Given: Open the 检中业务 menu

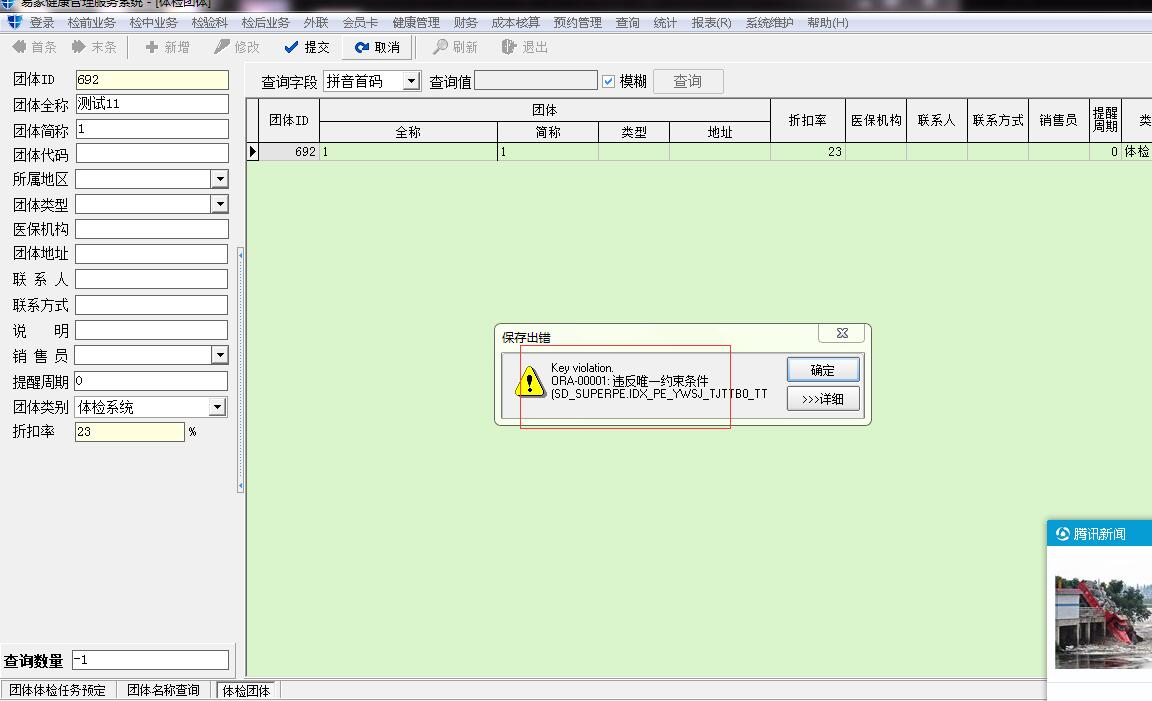Looking at the screenshot, I should pyautogui.click(x=153, y=23).
